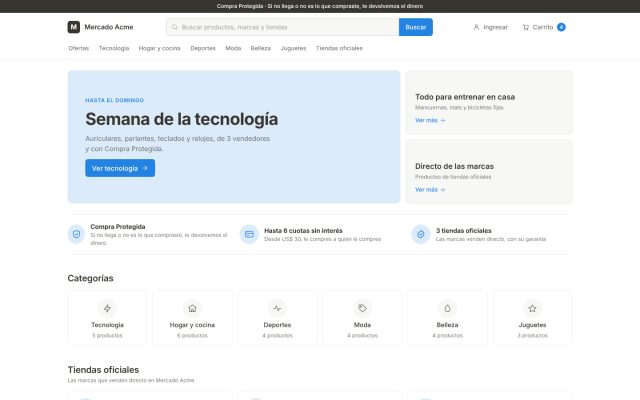Click the Ver tecnología button
Image resolution: width=640 pixels, height=400 pixels.
tap(120, 168)
